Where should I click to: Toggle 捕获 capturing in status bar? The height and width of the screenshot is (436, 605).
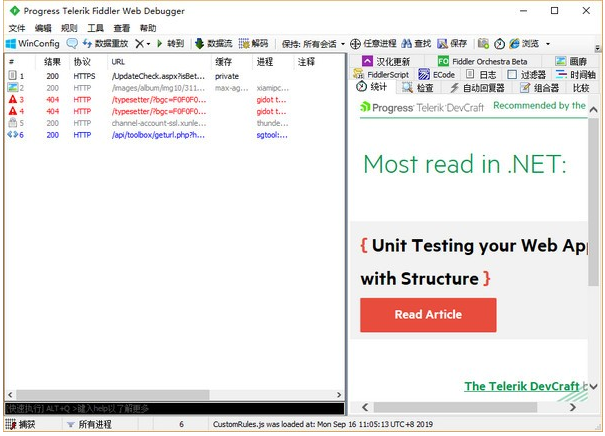(x=21, y=424)
